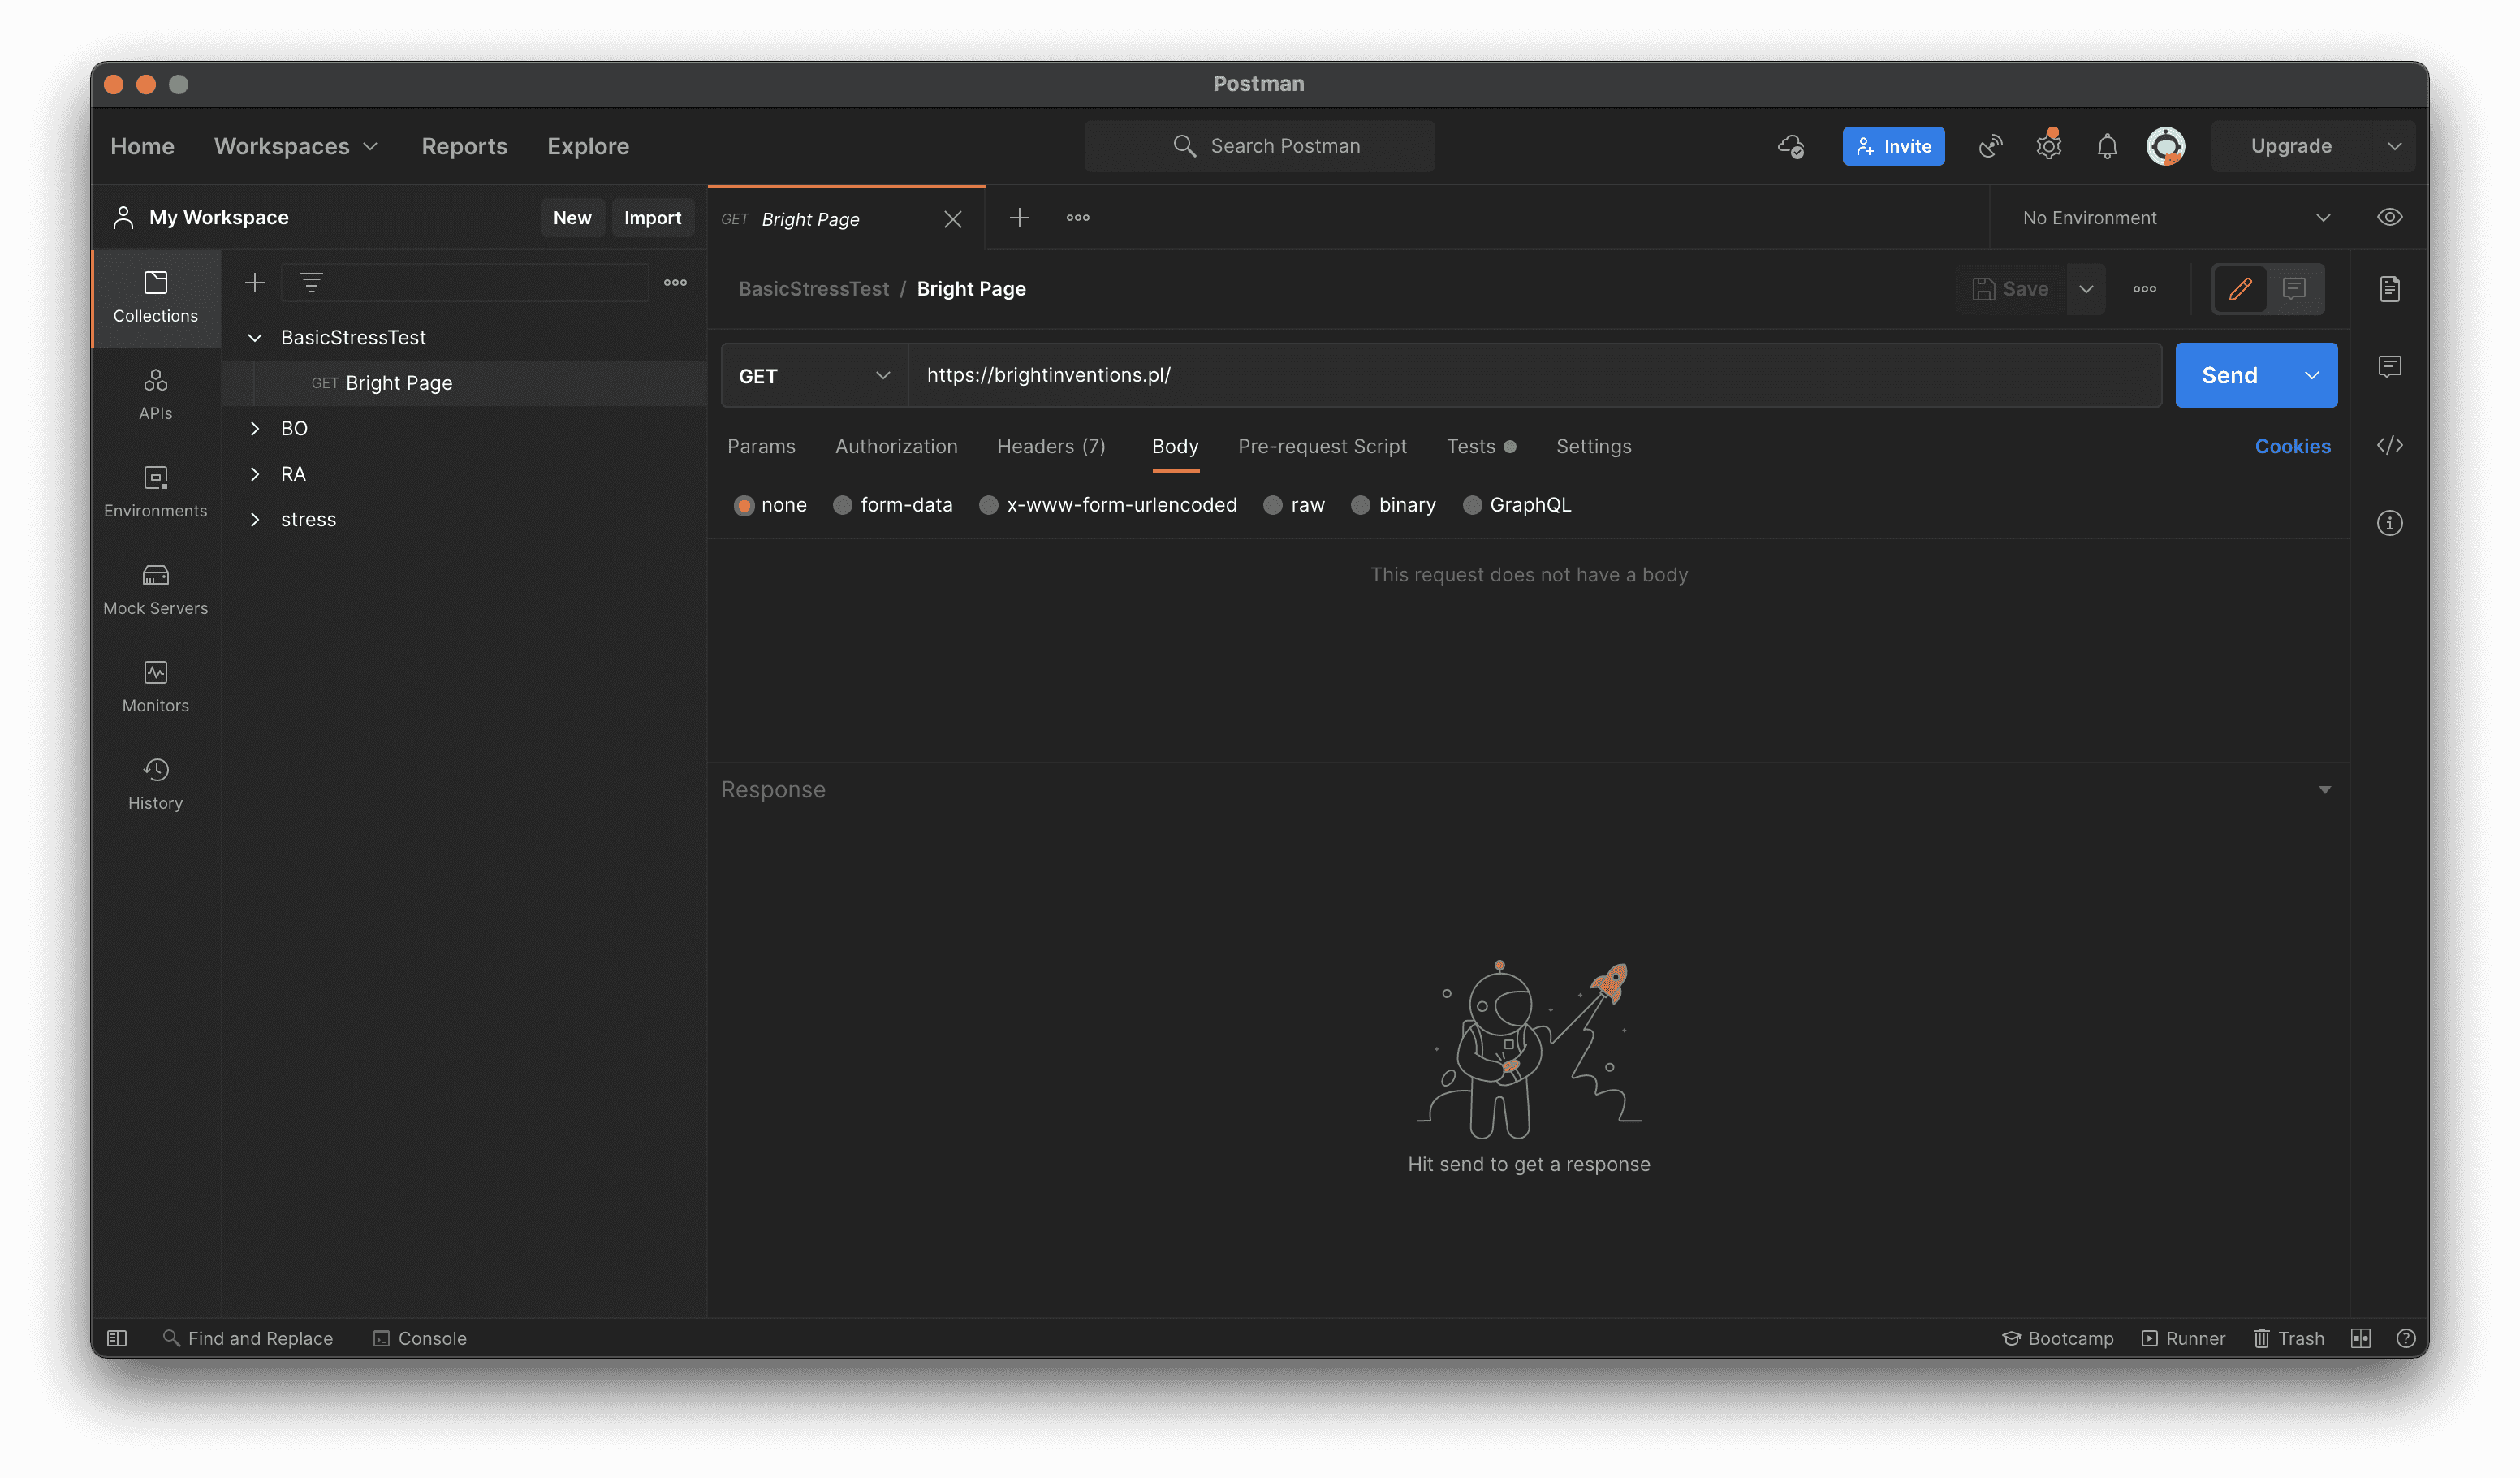Open the Cookies link
The image size is (2520, 1478).
pyautogui.click(x=2291, y=446)
